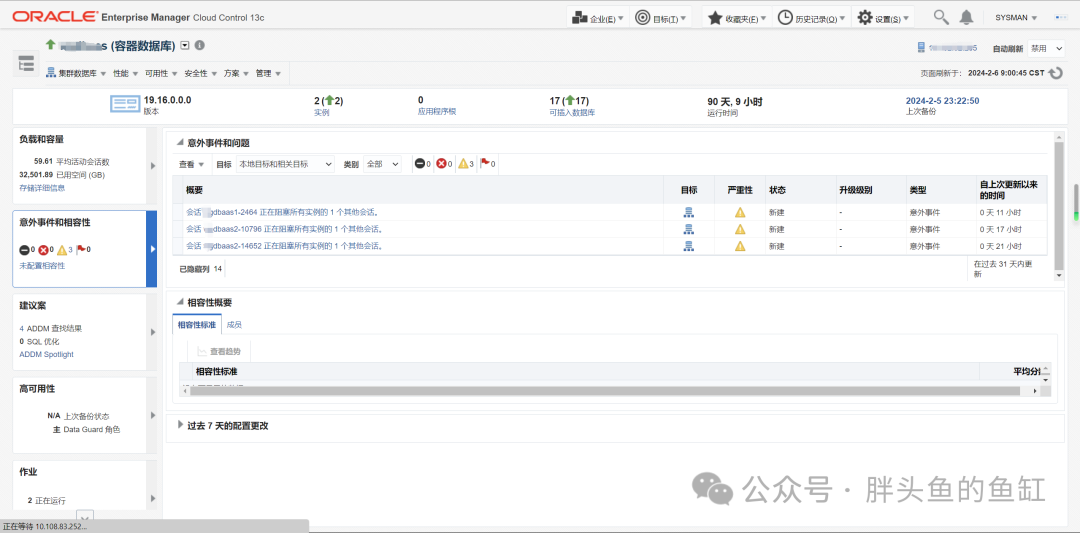Open the 可用性 menu
This screenshot has width=1080, height=533.
coord(162,73)
